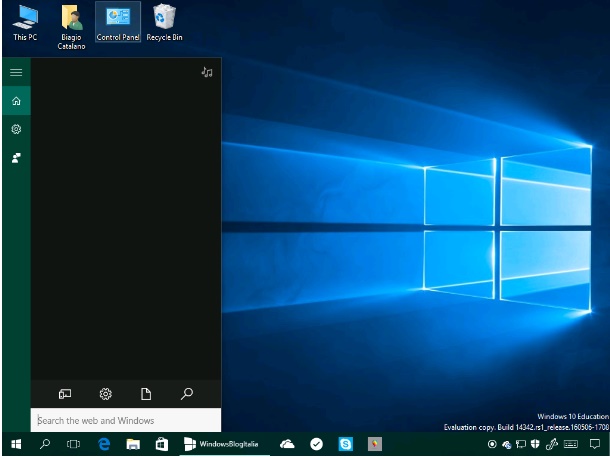Screen dimensions: 610x460
Task: Open File Explorer from the taskbar
Action: (132, 444)
